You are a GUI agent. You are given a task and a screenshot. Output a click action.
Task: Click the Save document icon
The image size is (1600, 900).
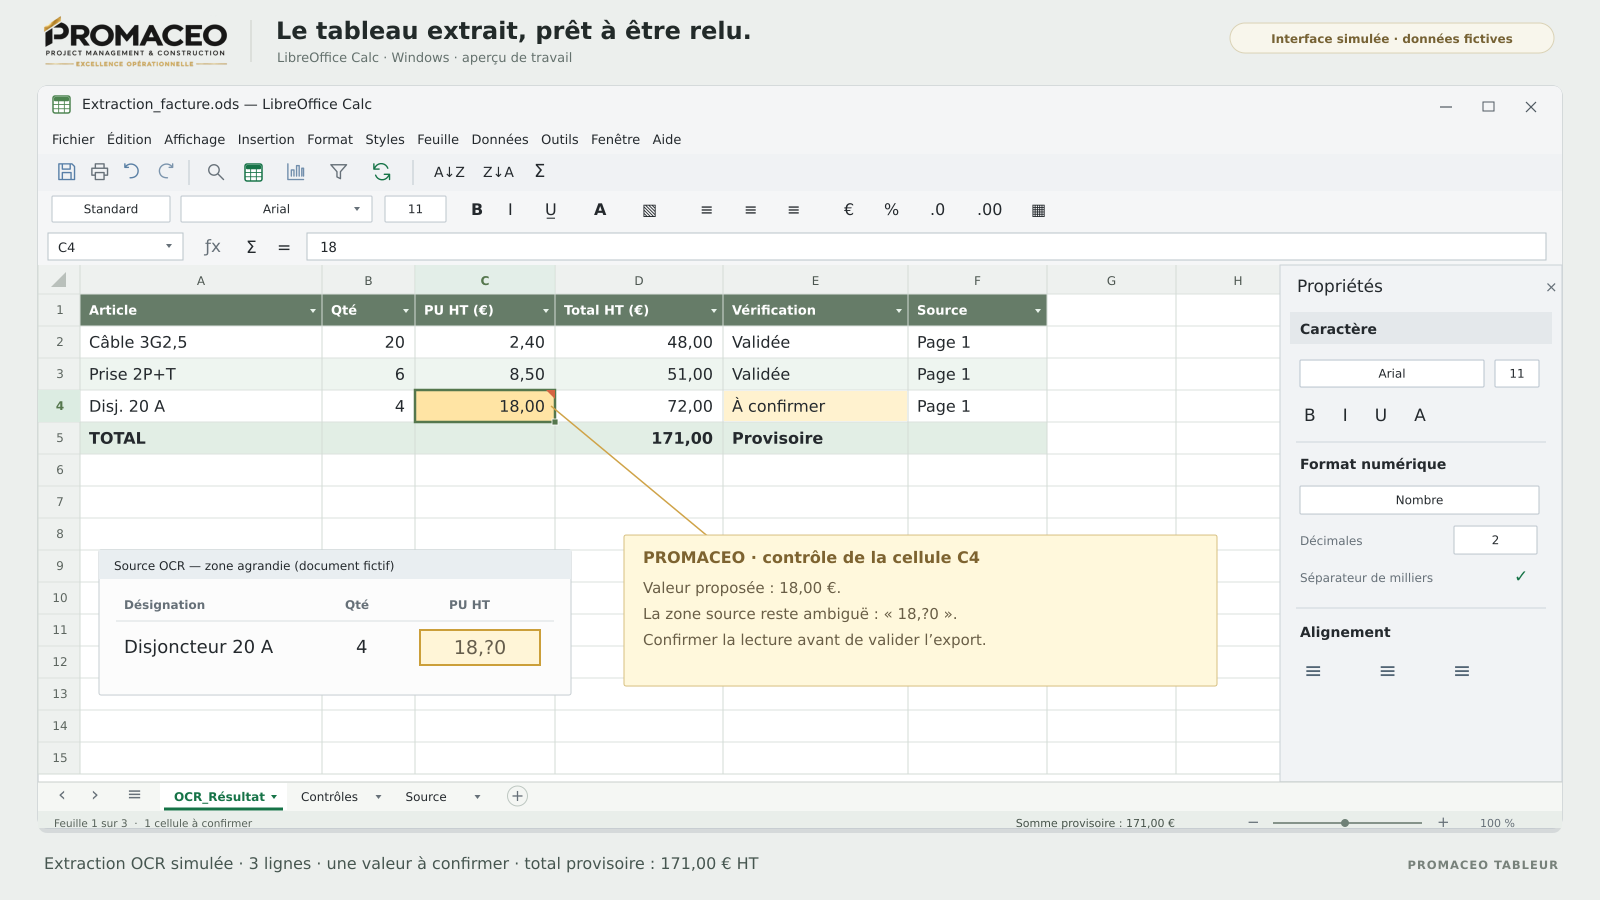point(66,172)
